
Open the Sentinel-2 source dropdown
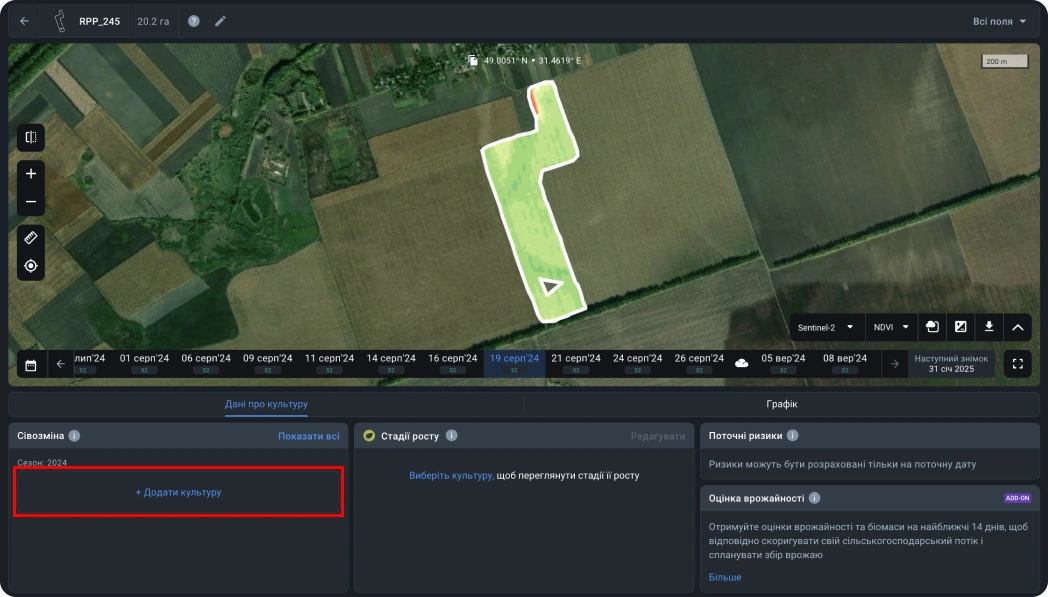click(825, 327)
